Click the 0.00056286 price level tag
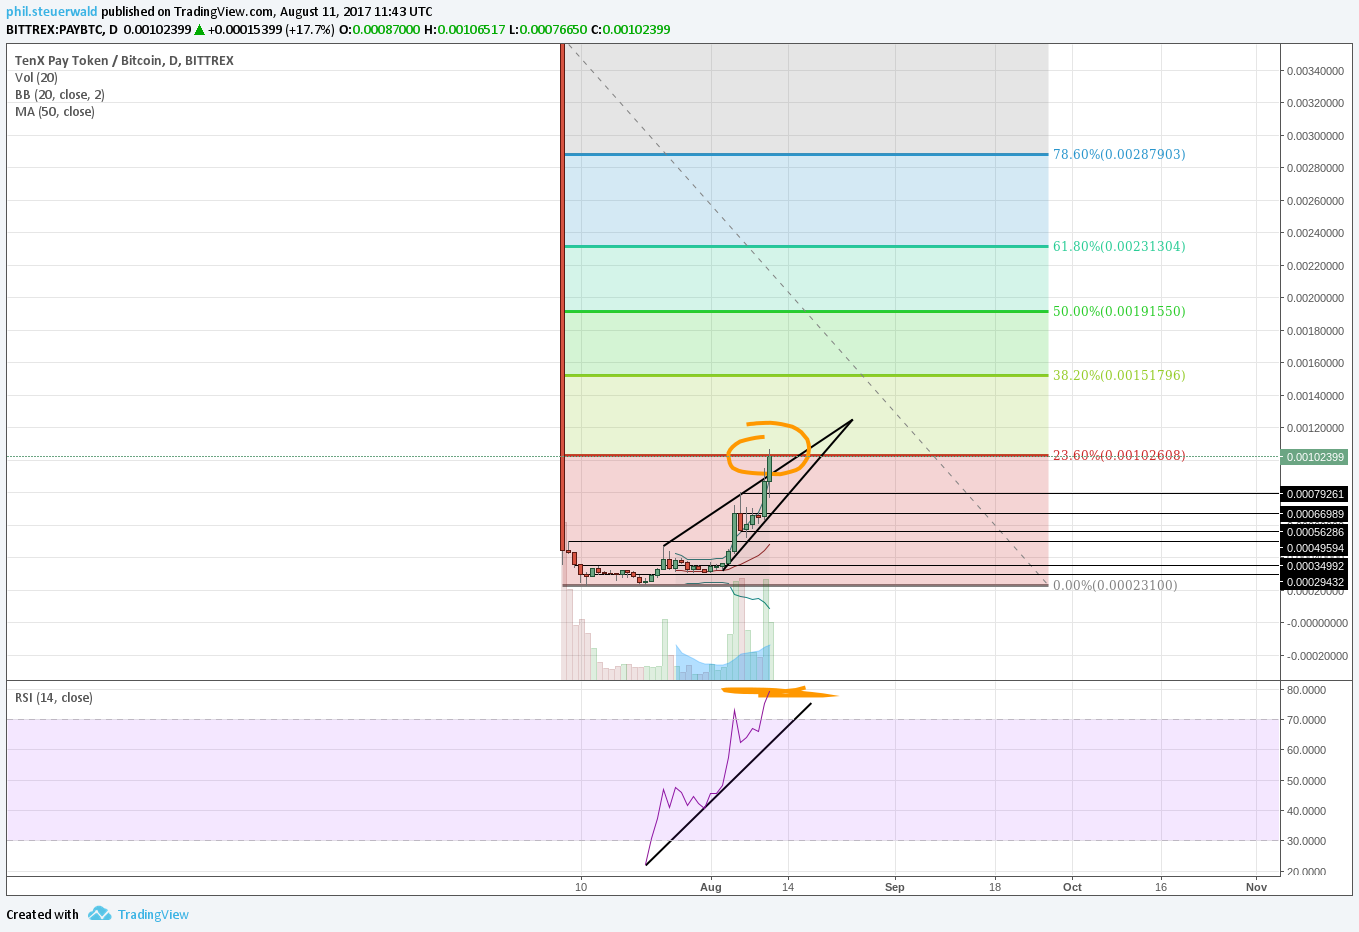 pos(1315,532)
